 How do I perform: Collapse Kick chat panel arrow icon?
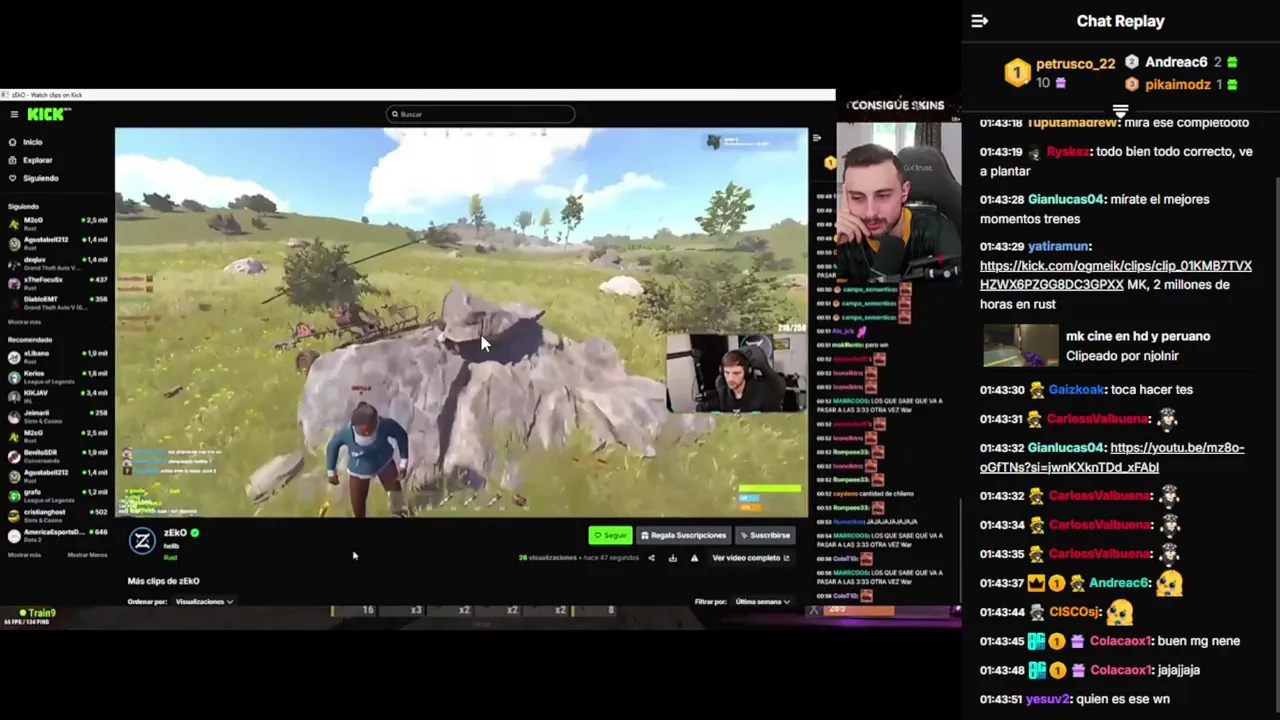817,138
